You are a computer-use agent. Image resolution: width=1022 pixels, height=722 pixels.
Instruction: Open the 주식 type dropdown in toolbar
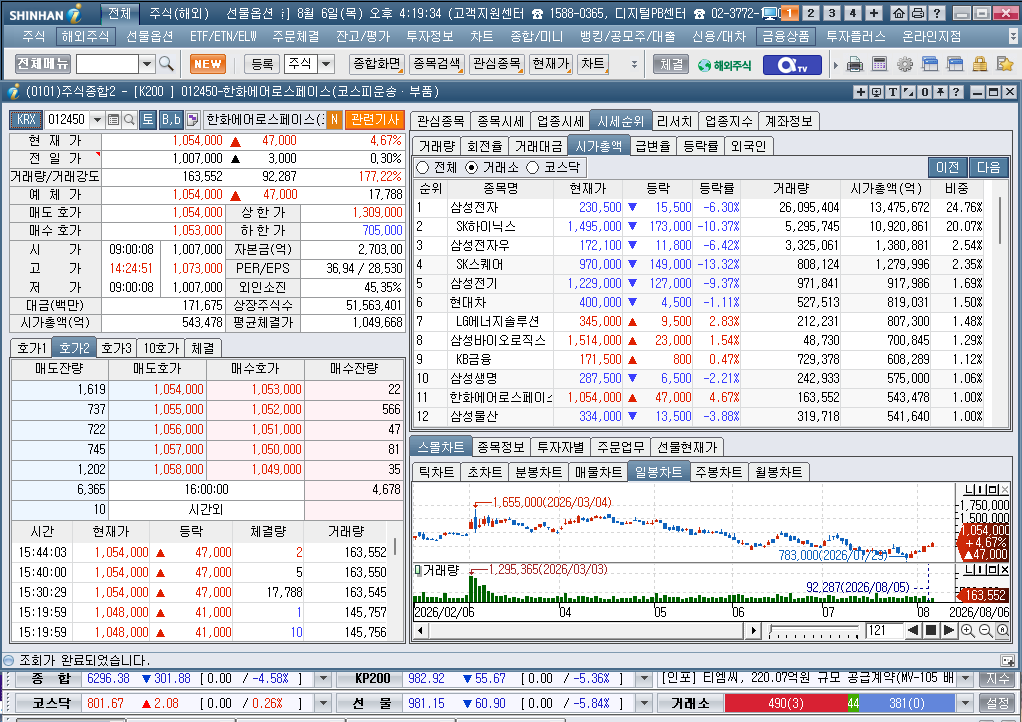tap(326, 64)
